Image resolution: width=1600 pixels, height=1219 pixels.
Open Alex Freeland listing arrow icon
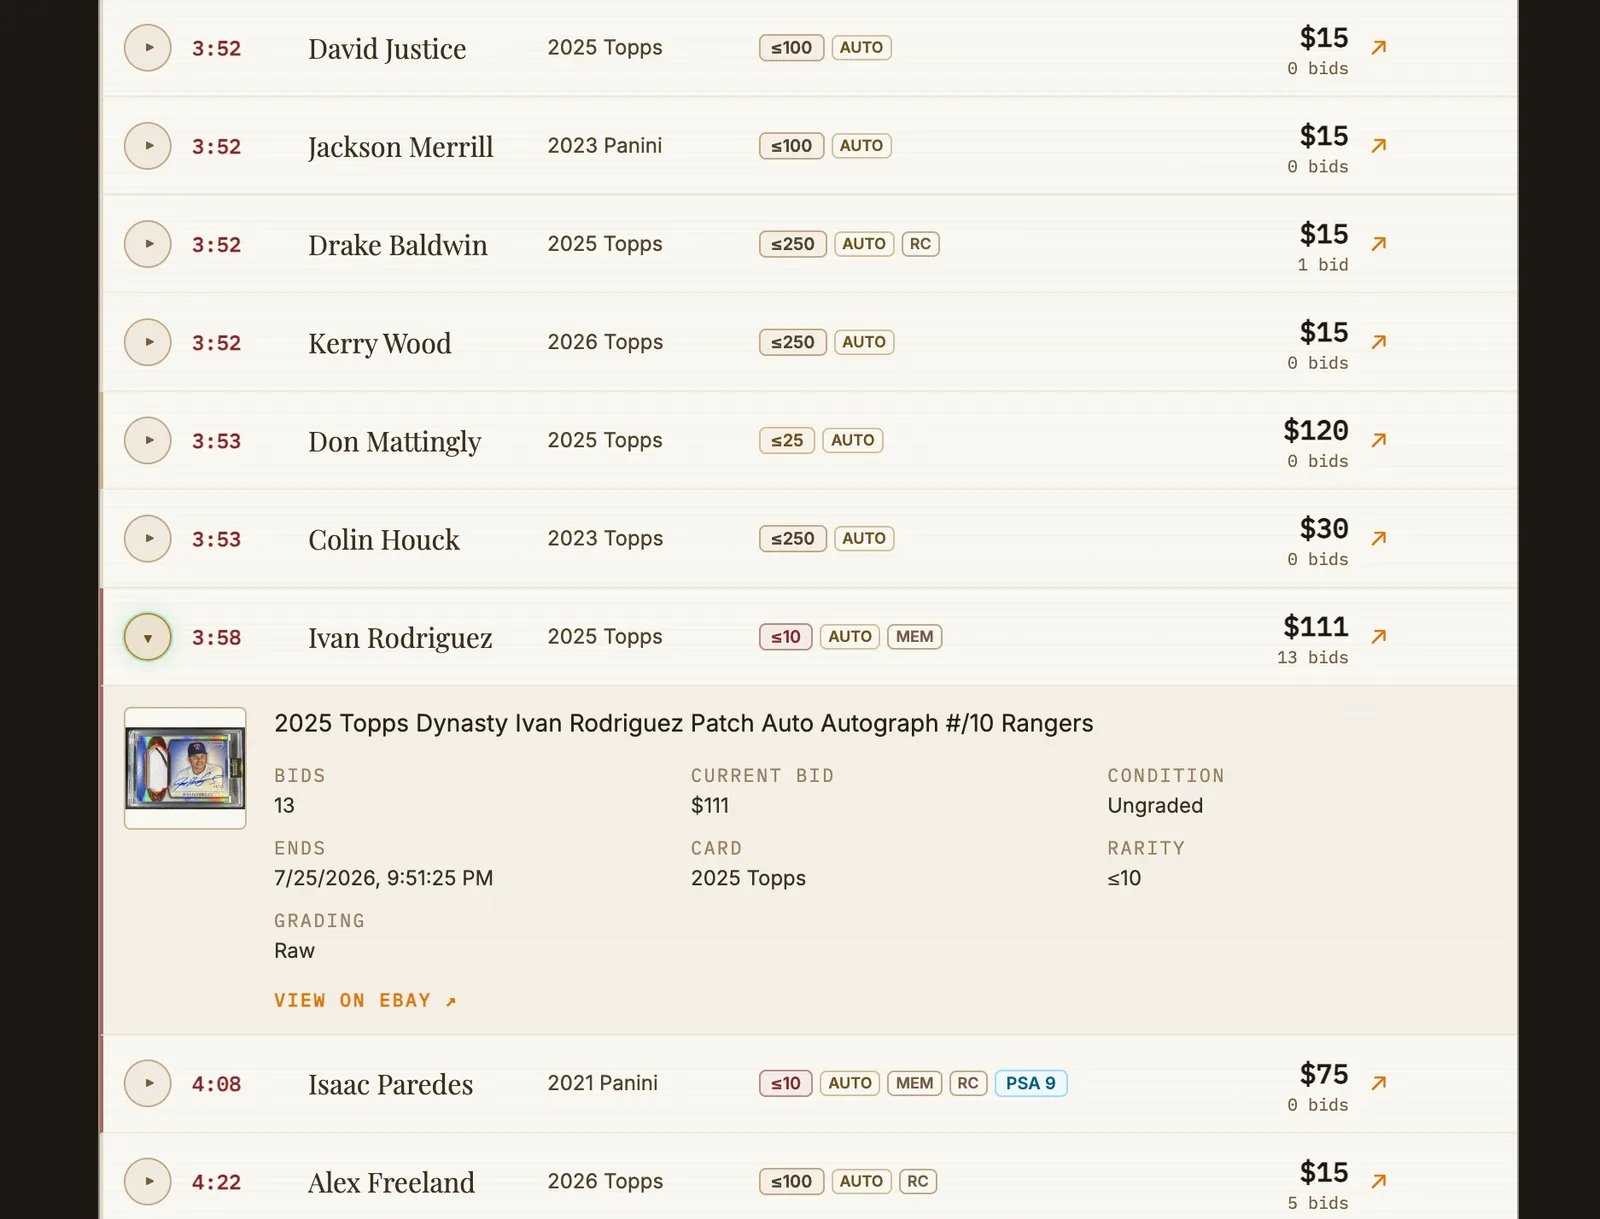(x=1379, y=1181)
